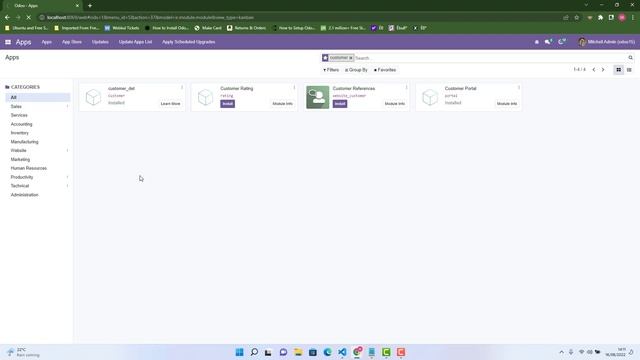This screenshot has height=360, width=640.
Task: Open the Apps menu item
Action: 47,42
